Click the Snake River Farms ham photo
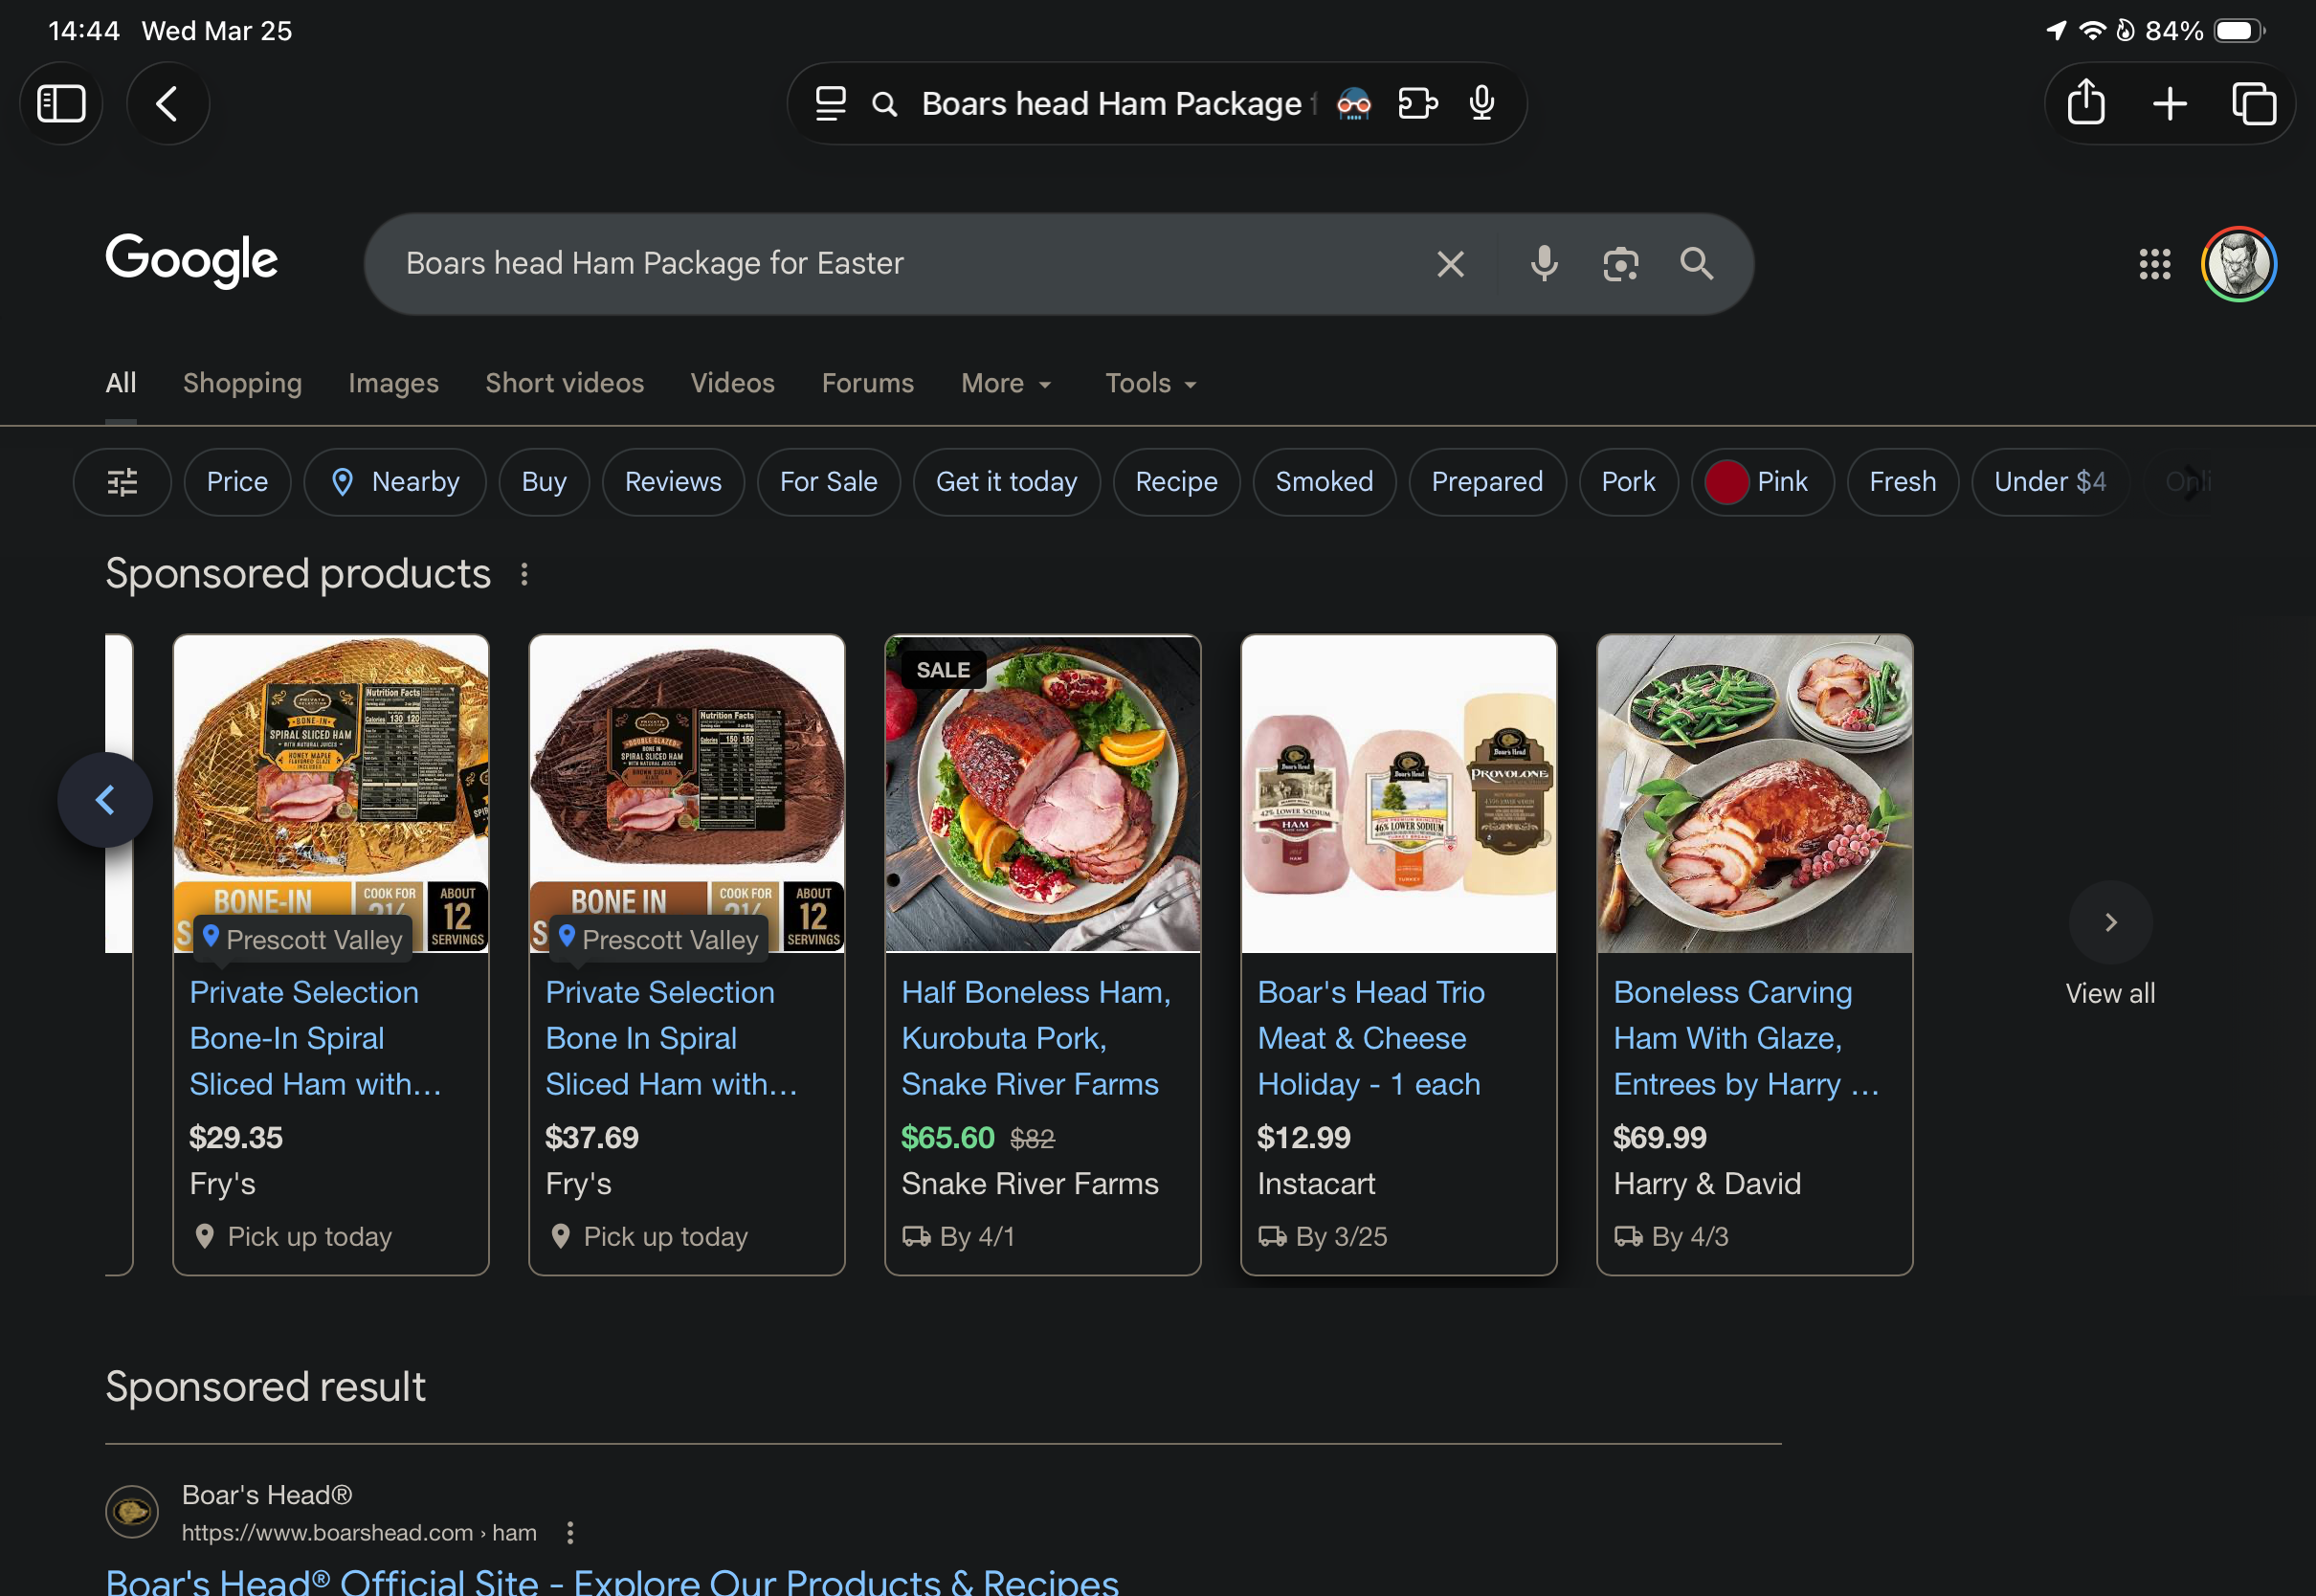The width and height of the screenshot is (2316, 1596). click(x=1043, y=794)
